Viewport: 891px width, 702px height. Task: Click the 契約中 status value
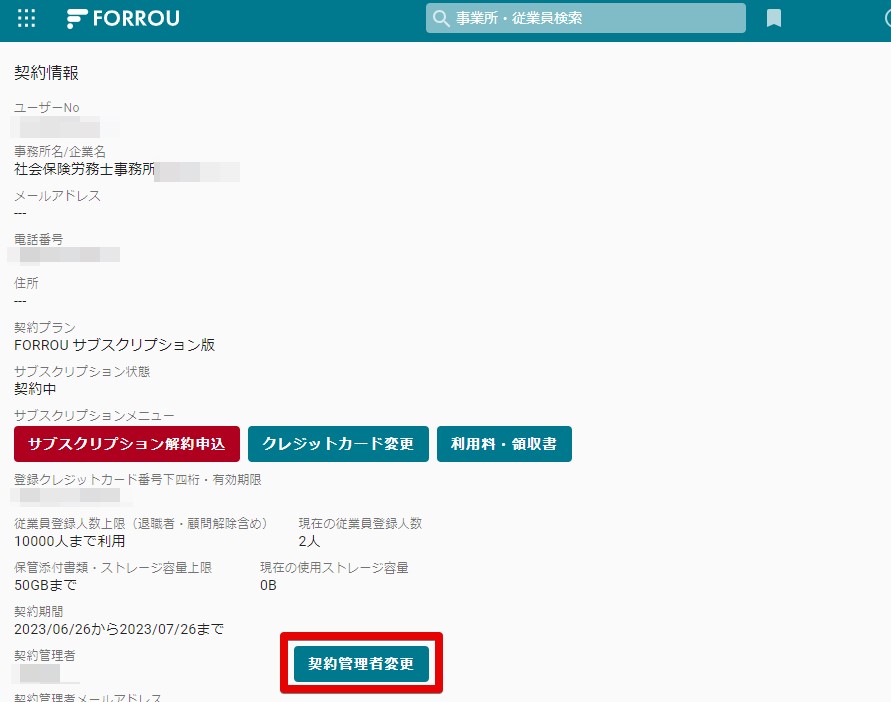point(35,389)
